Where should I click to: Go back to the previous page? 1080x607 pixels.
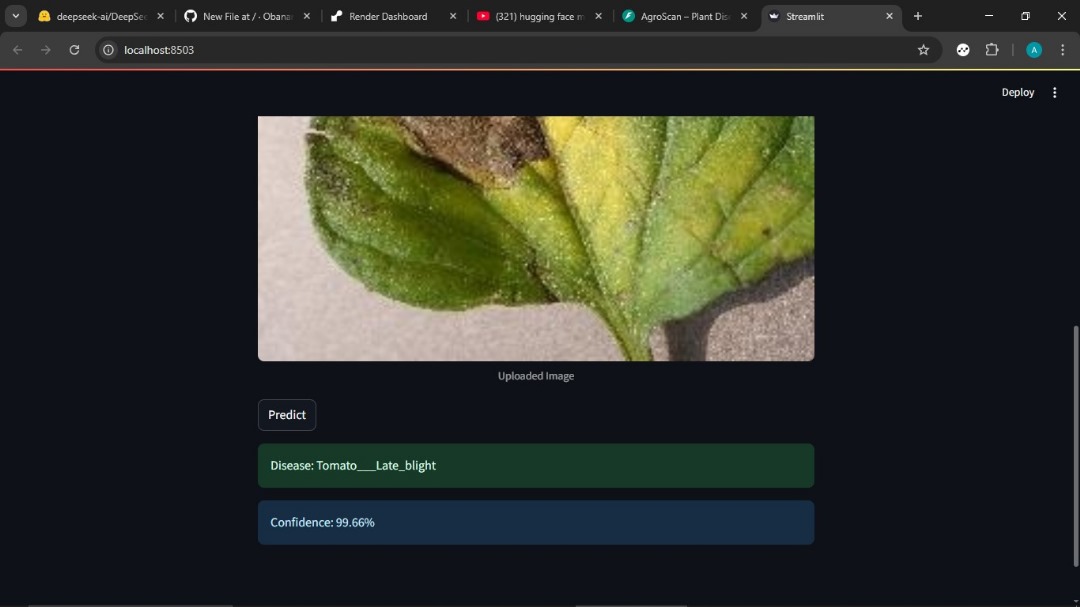pyautogui.click(x=18, y=50)
